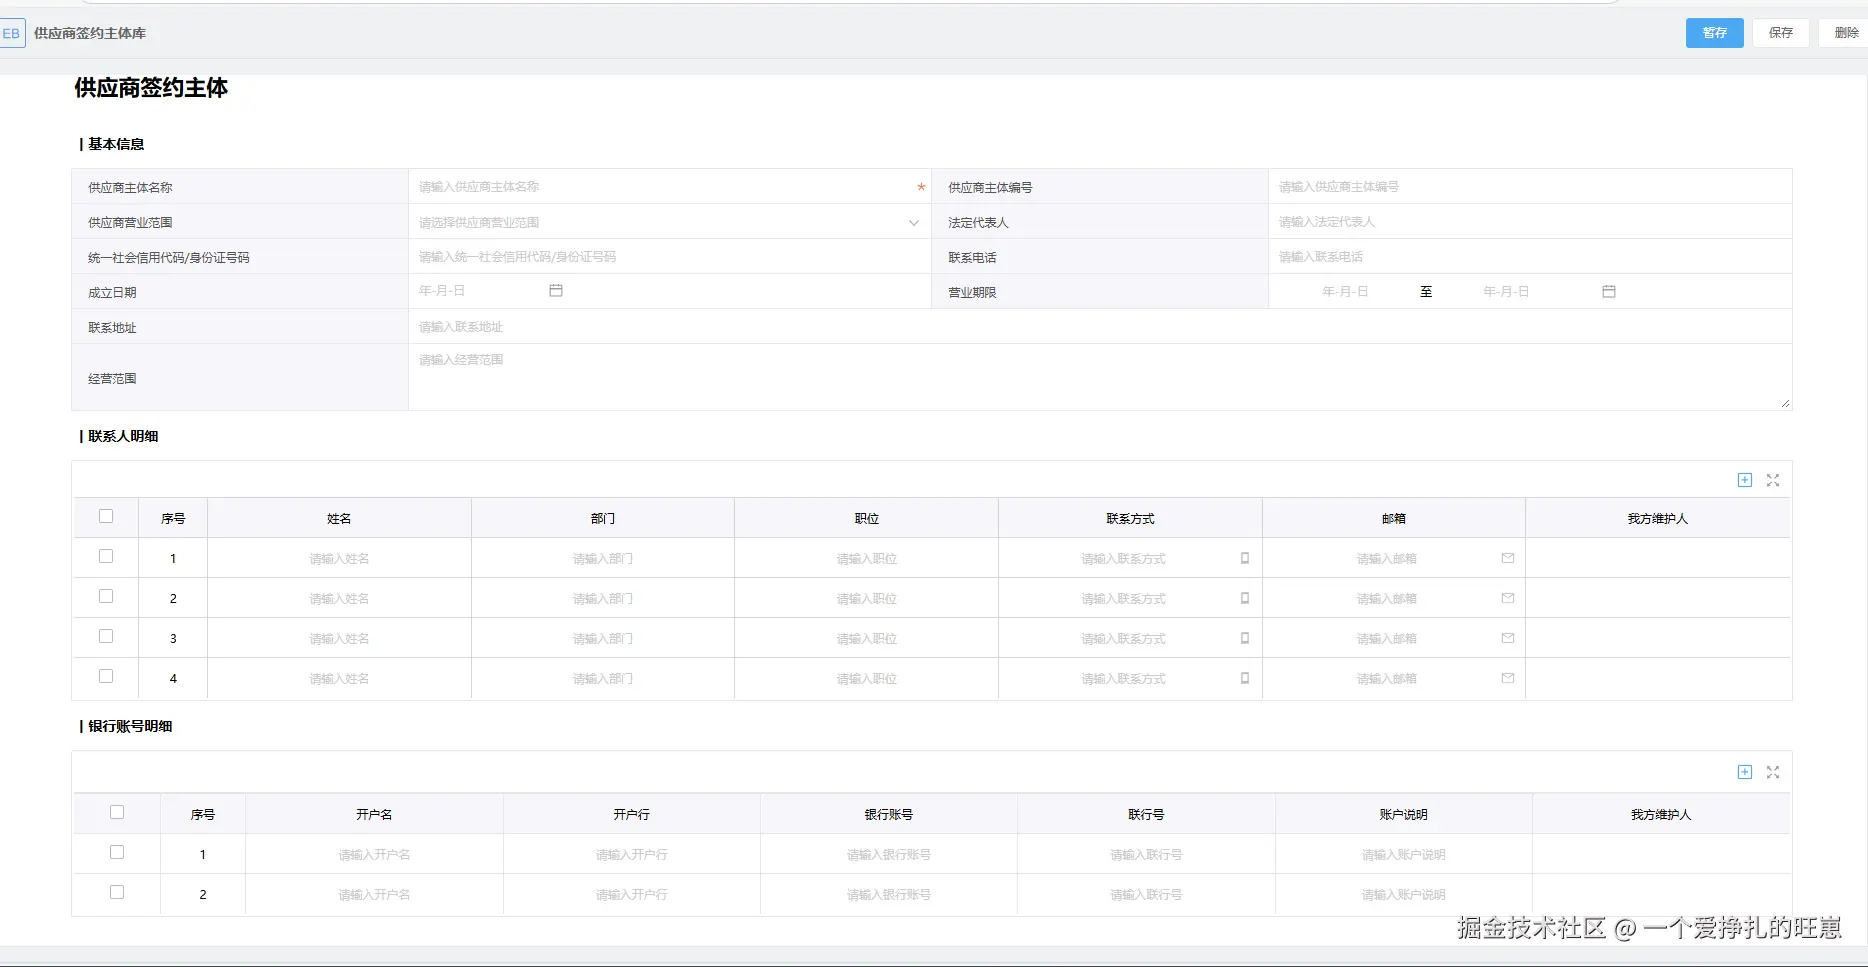Check bank account row 1 checkbox
Image resolution: width=1868 pixels, height=967 pixels.
pos(117,853)
